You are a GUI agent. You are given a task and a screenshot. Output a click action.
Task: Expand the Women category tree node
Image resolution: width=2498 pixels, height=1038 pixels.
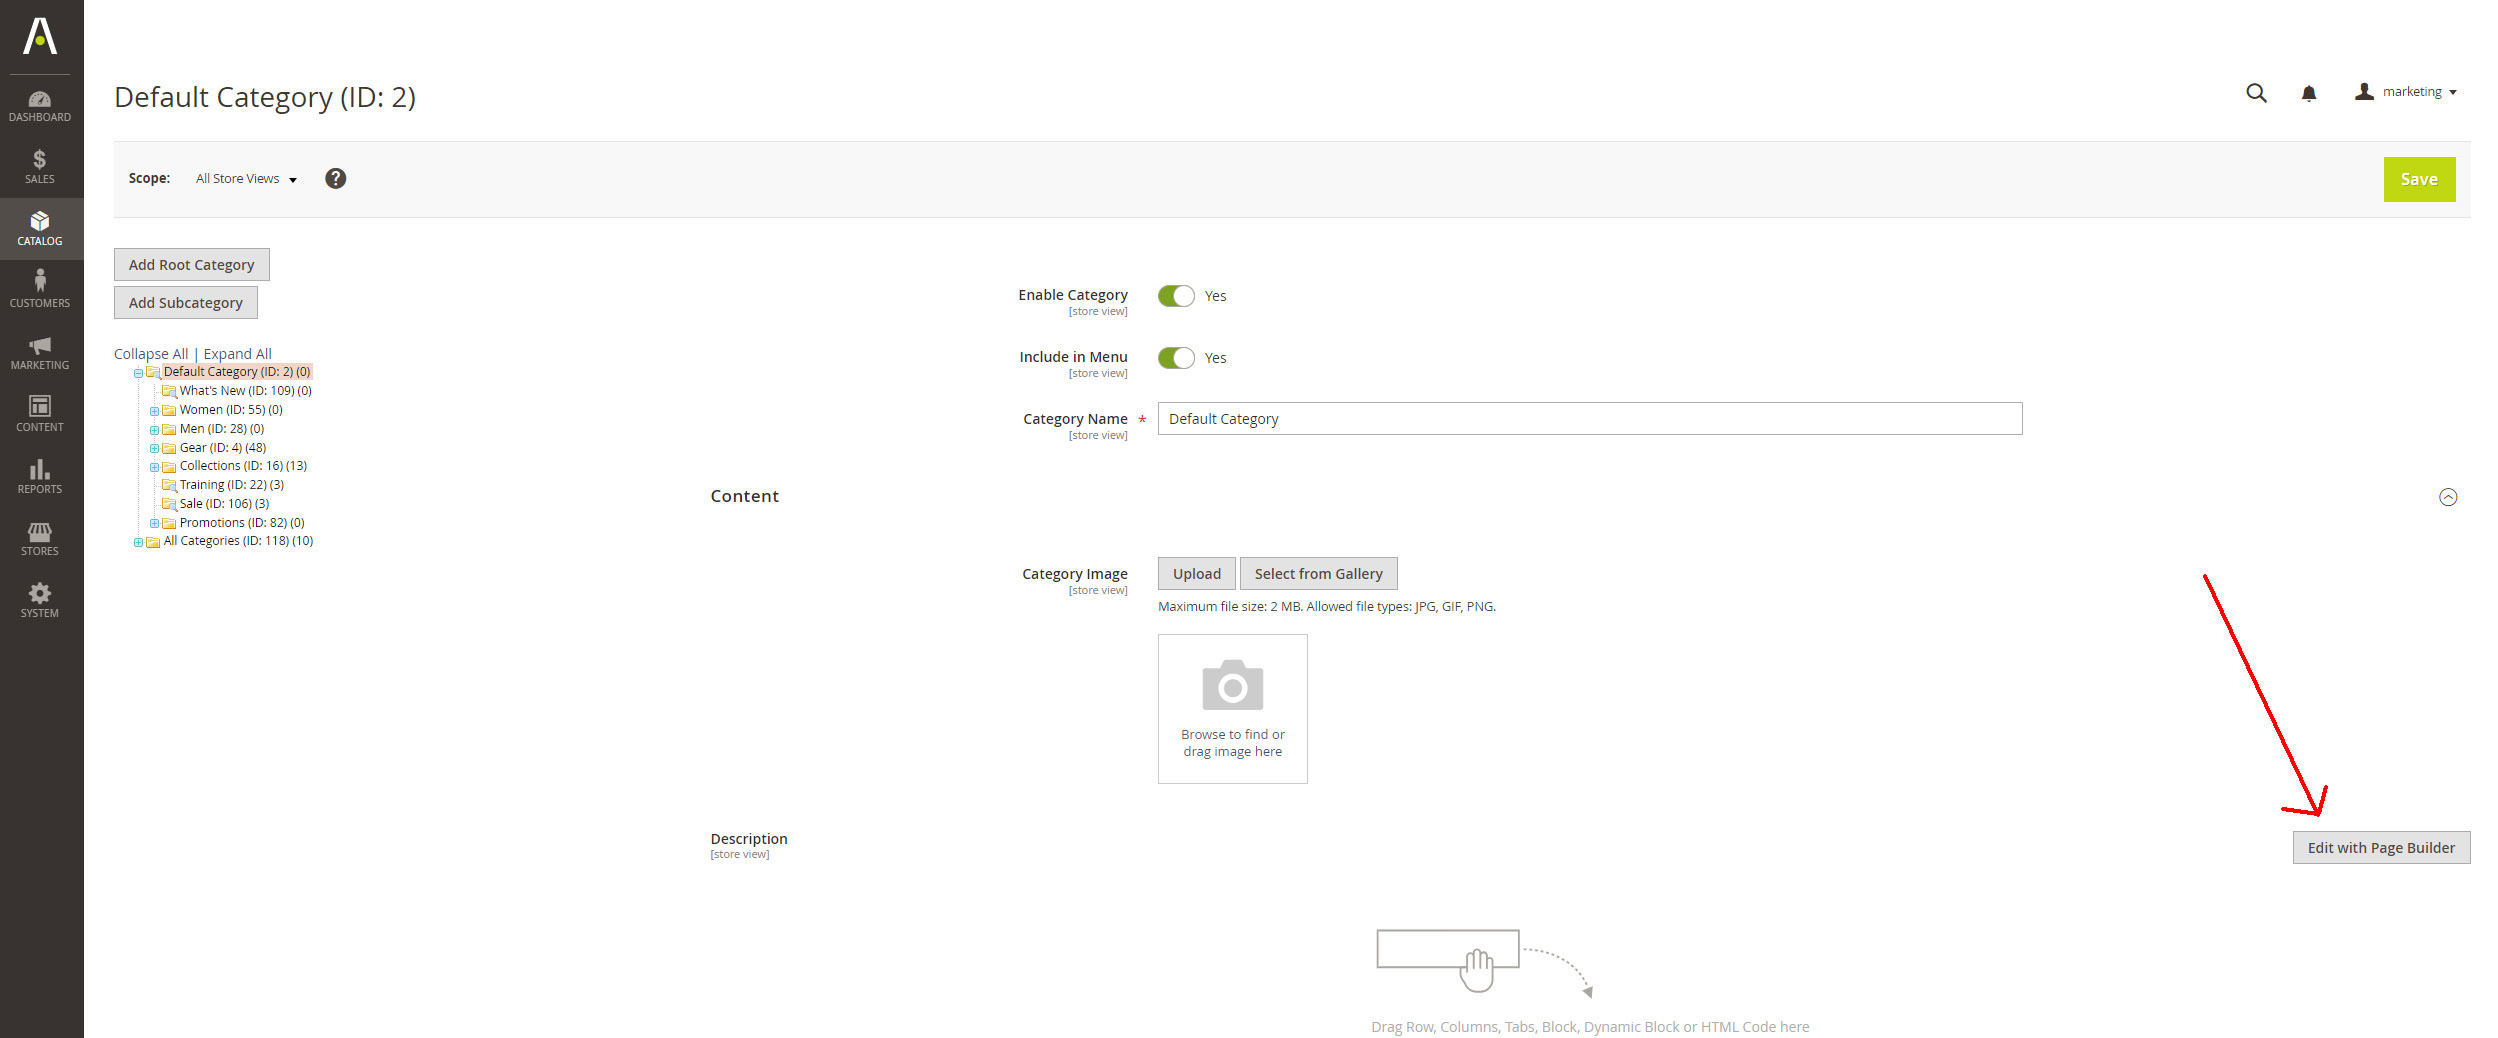(154, 411)
